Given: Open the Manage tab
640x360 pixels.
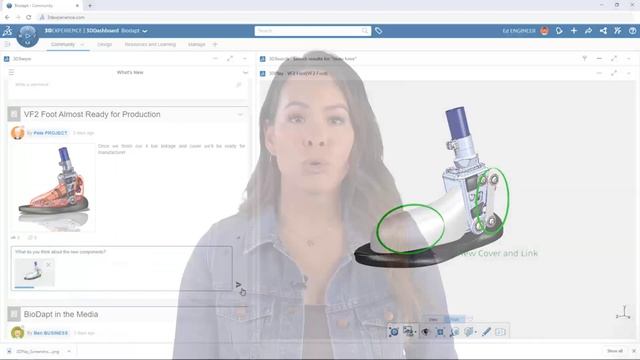Looking at the screenshot, I should pos(196,44).
